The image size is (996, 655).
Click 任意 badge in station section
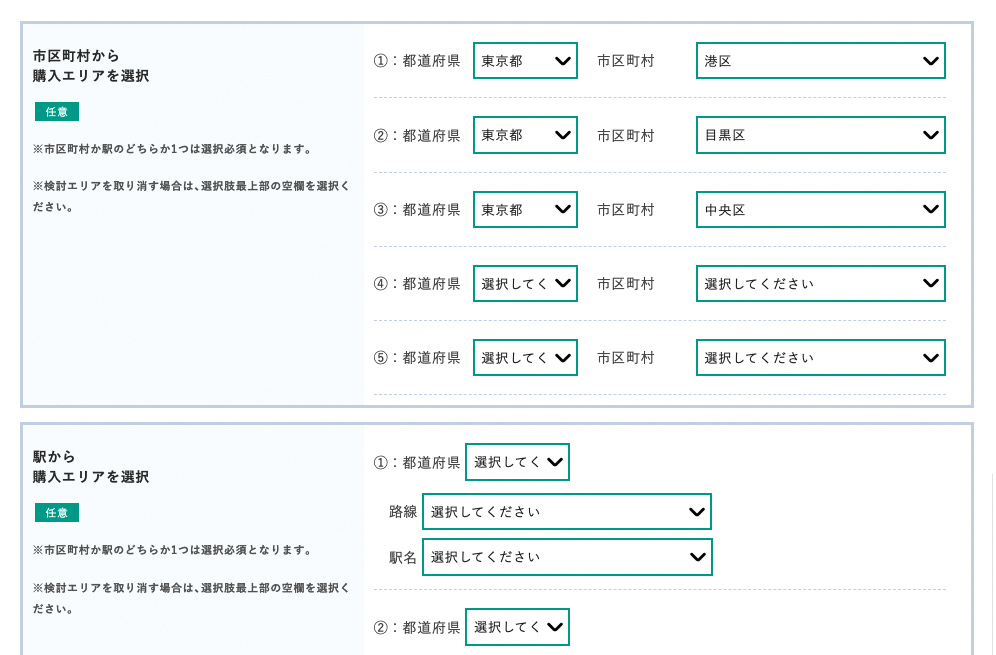tap(57, 513)
